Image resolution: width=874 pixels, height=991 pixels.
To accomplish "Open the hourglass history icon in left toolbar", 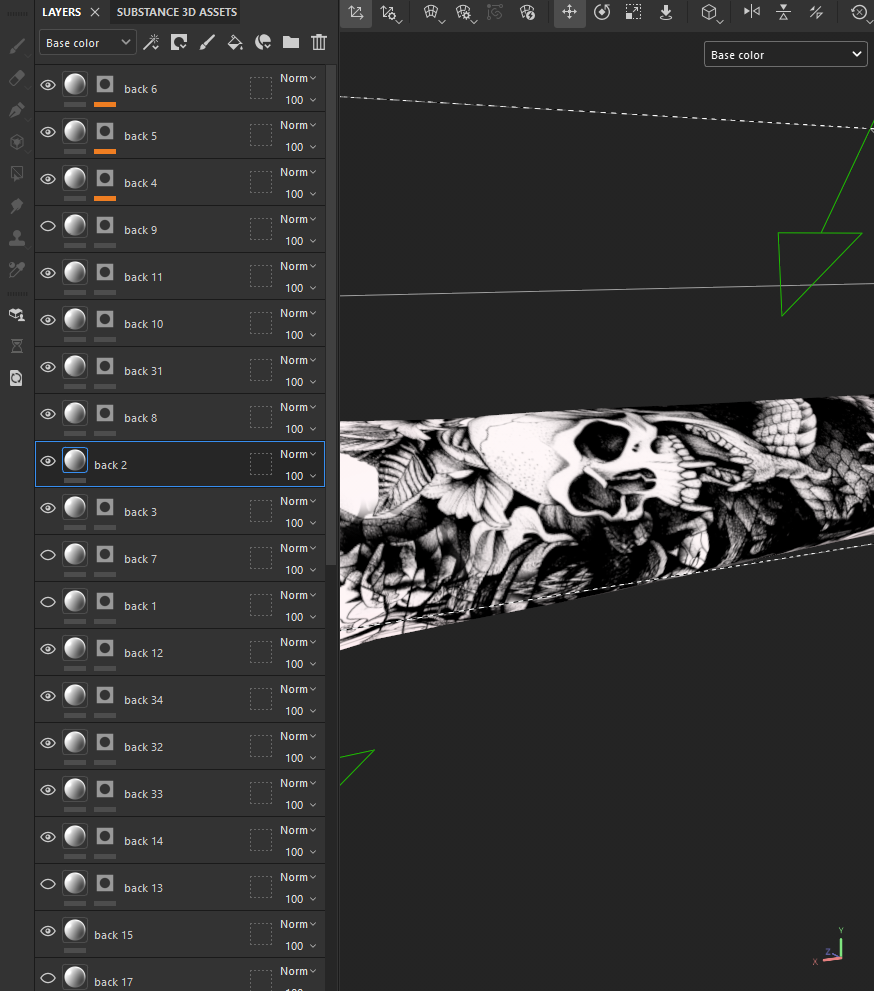I will 17,346.
